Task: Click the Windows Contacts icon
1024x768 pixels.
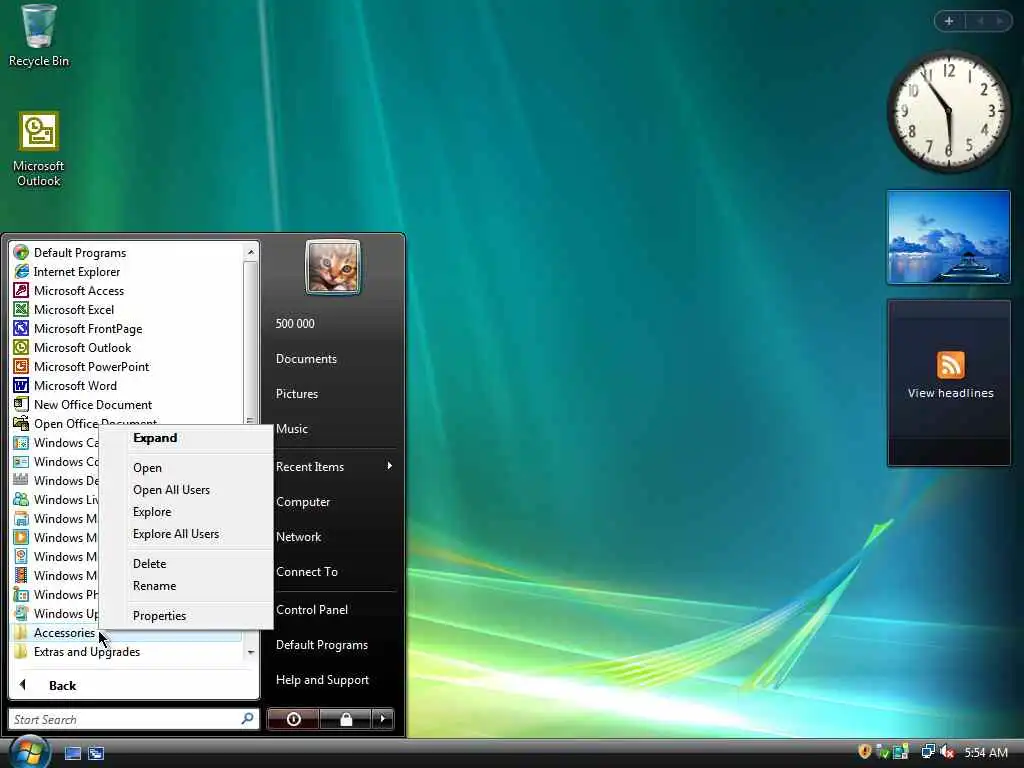Action: (21, 461)
